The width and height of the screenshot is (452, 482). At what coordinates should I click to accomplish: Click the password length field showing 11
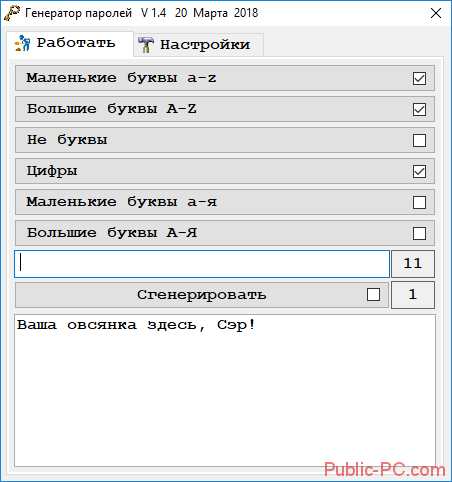click(413, 264)
